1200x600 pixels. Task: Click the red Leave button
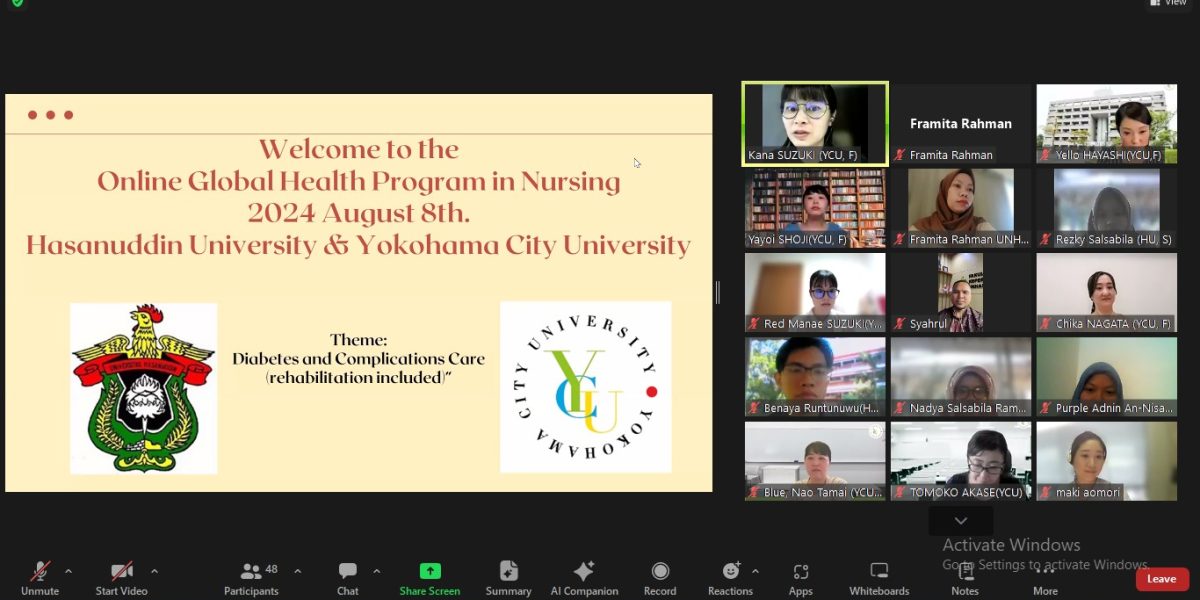1161,579
